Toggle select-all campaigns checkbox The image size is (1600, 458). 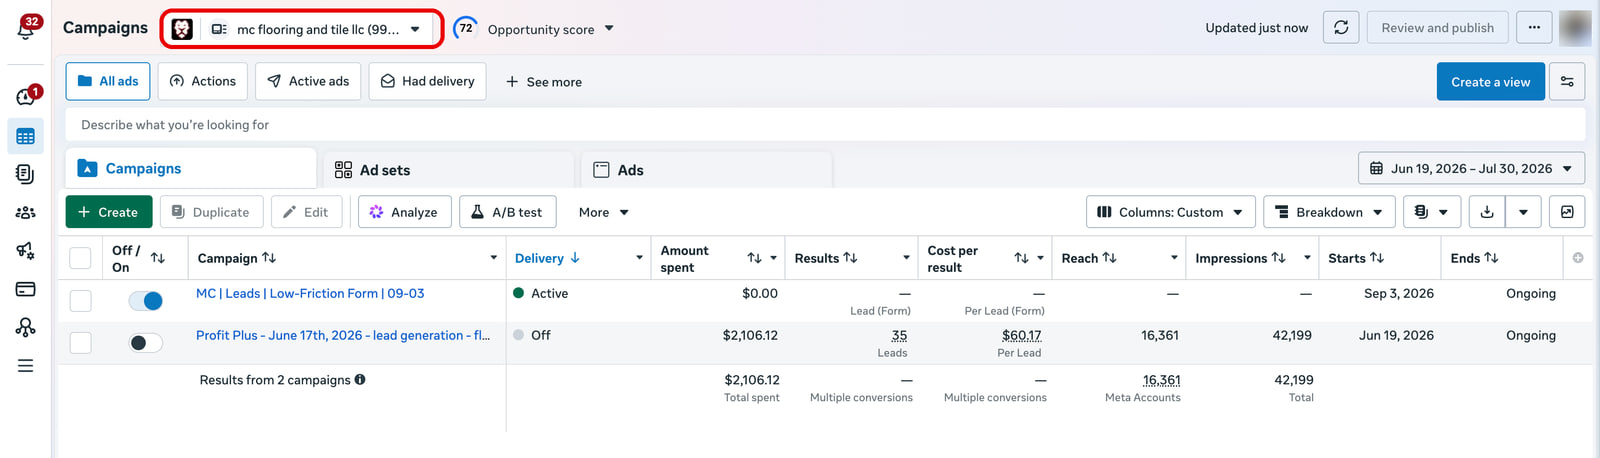(x=81, y=258)
